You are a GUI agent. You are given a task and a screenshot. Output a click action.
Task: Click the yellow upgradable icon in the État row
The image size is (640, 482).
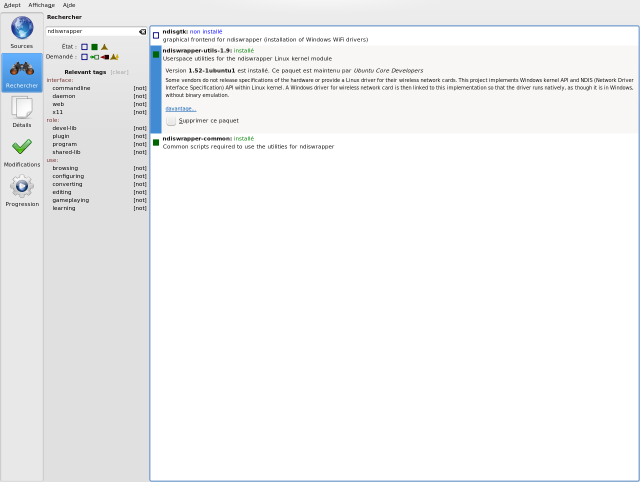point(104,47)
